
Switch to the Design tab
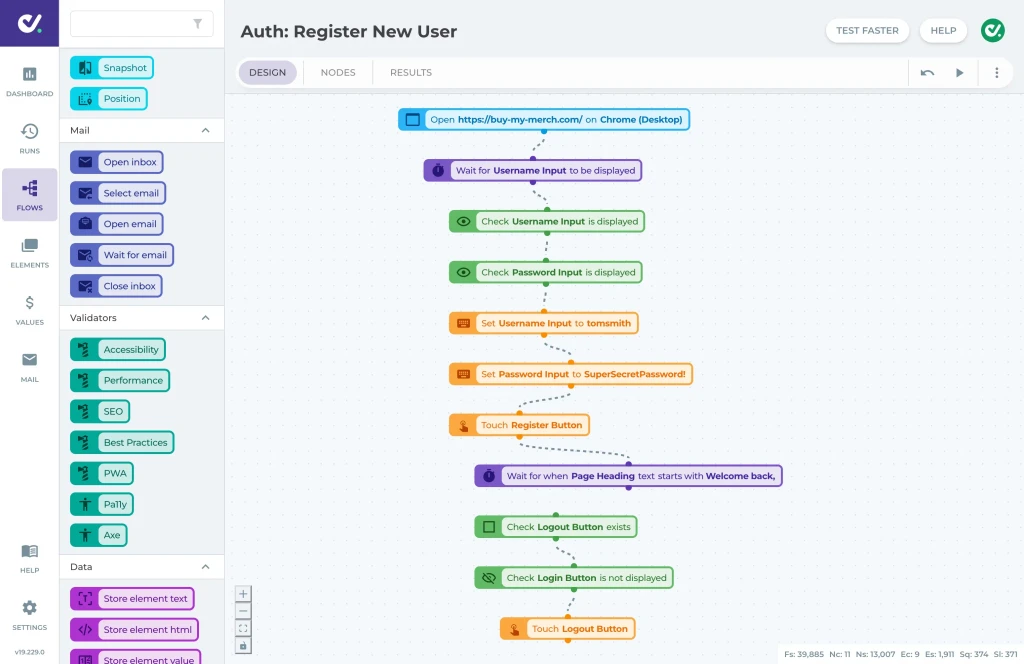click(267, 72)
